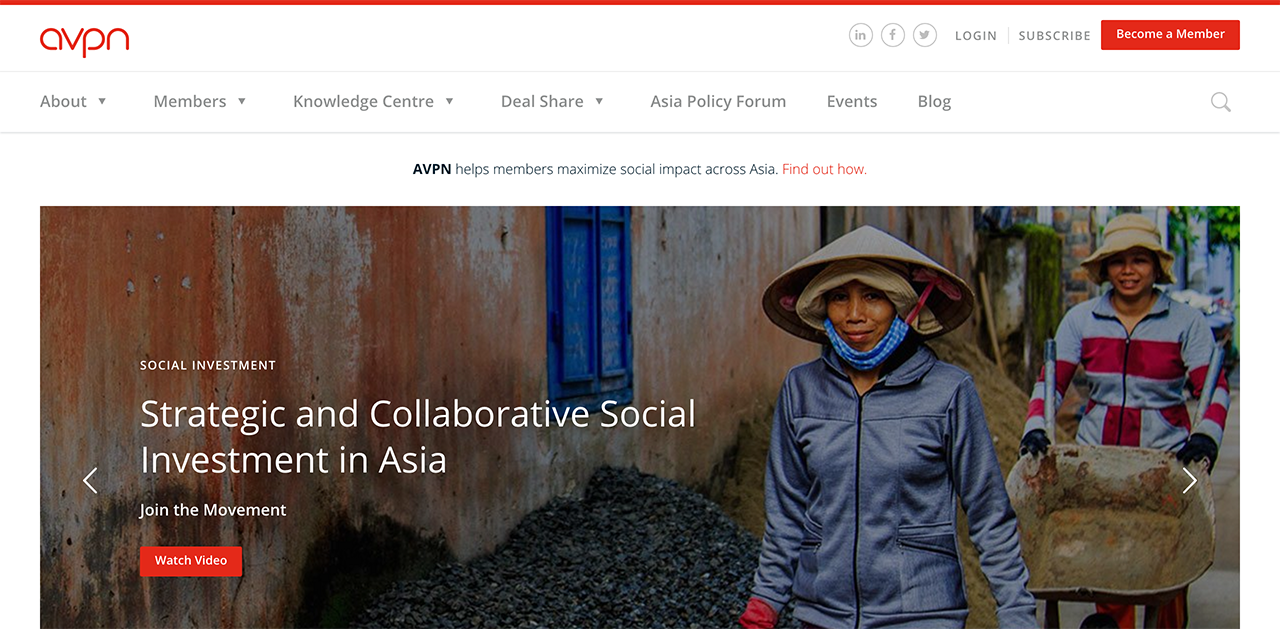The width and height of the screenshot is (1280, 629).
Task: Click the LOGIN link
Action: 976,36
